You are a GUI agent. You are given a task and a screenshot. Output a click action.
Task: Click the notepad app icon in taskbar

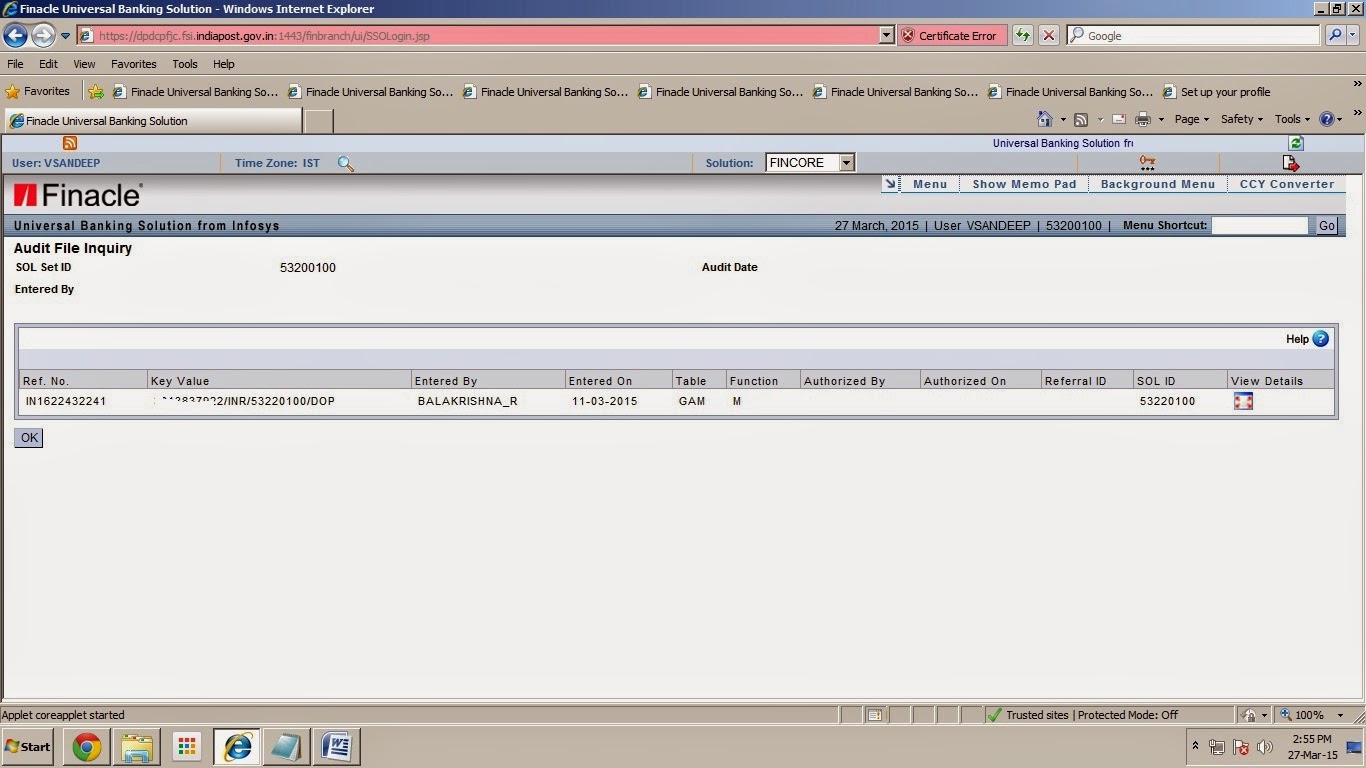[287, 746]
